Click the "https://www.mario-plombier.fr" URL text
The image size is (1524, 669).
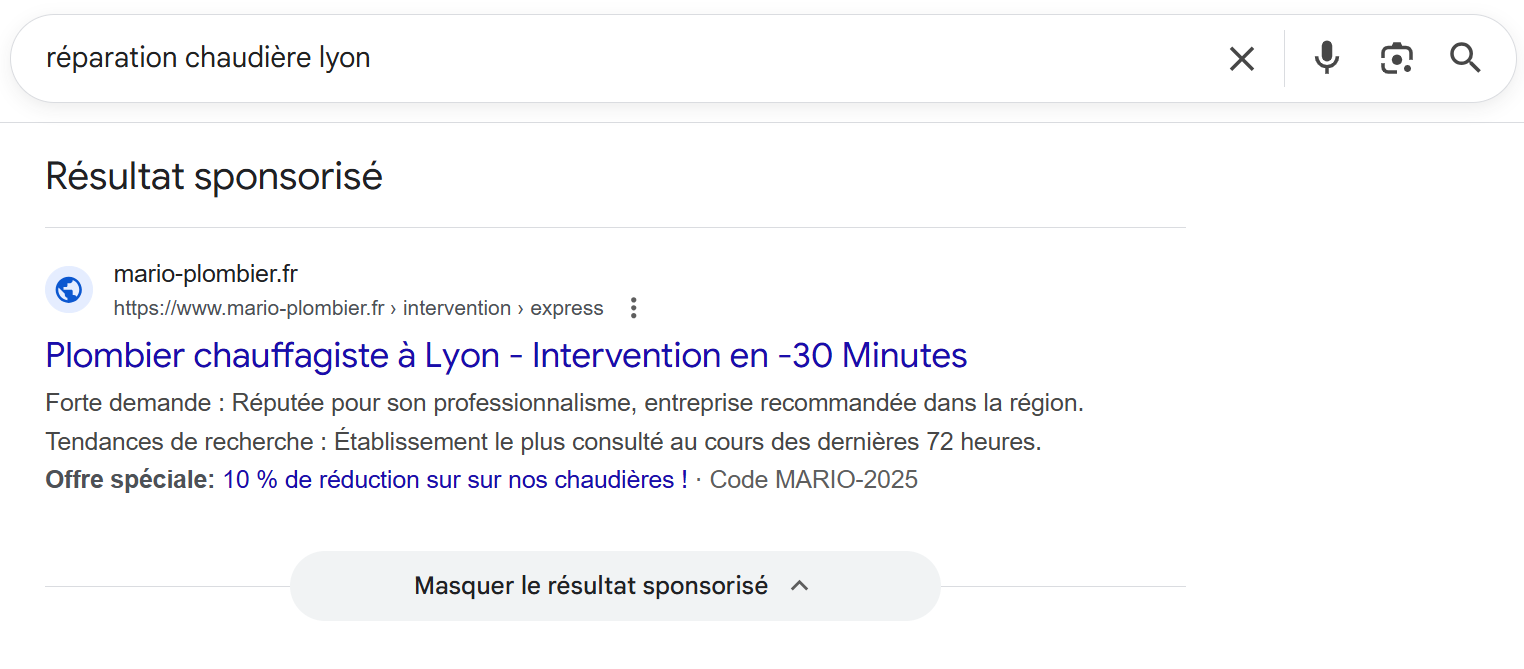pos(248,308)
